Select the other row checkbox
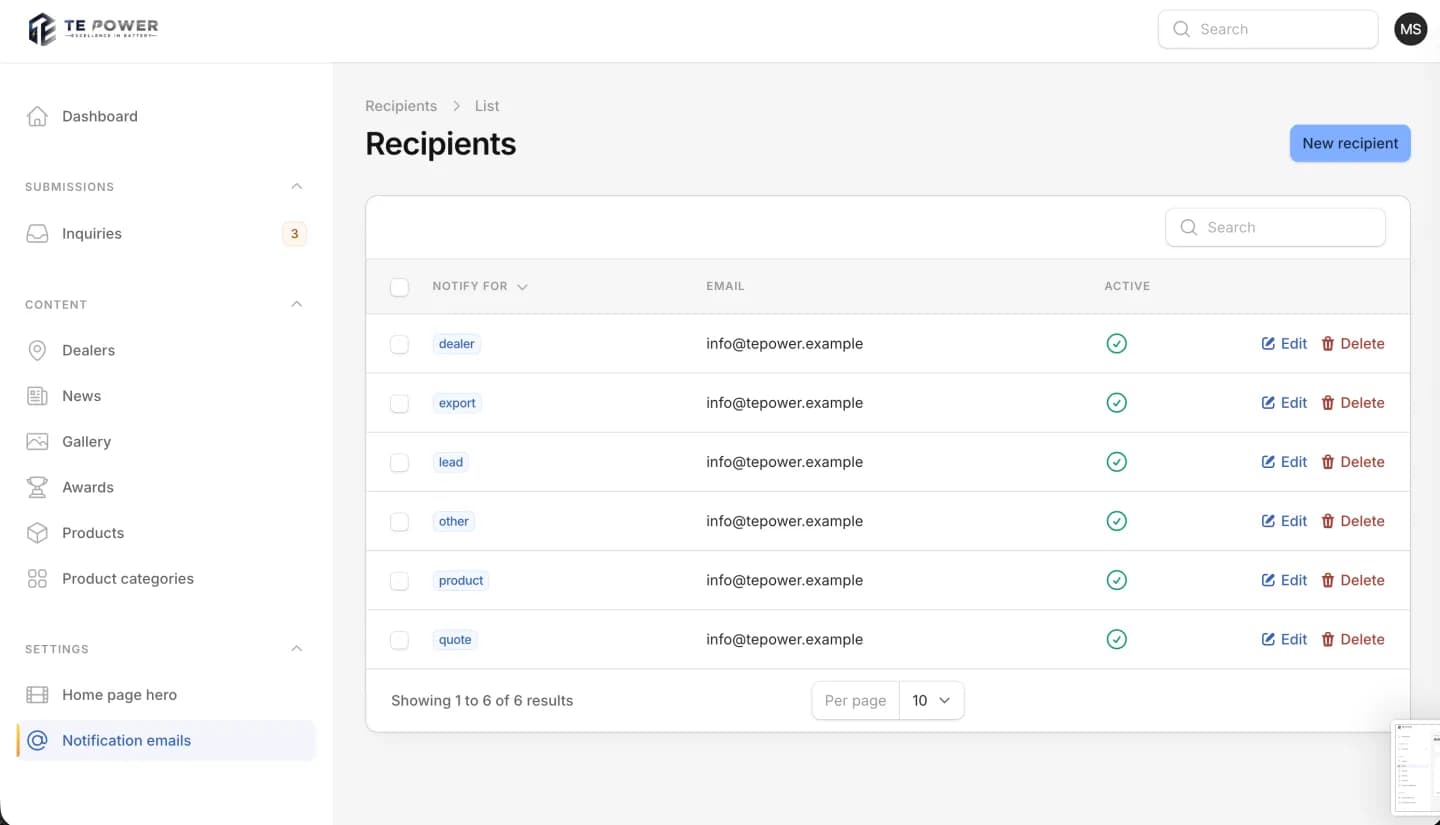Image resolution: width=1440 pixels, height=825 pixels. [399, 521]
